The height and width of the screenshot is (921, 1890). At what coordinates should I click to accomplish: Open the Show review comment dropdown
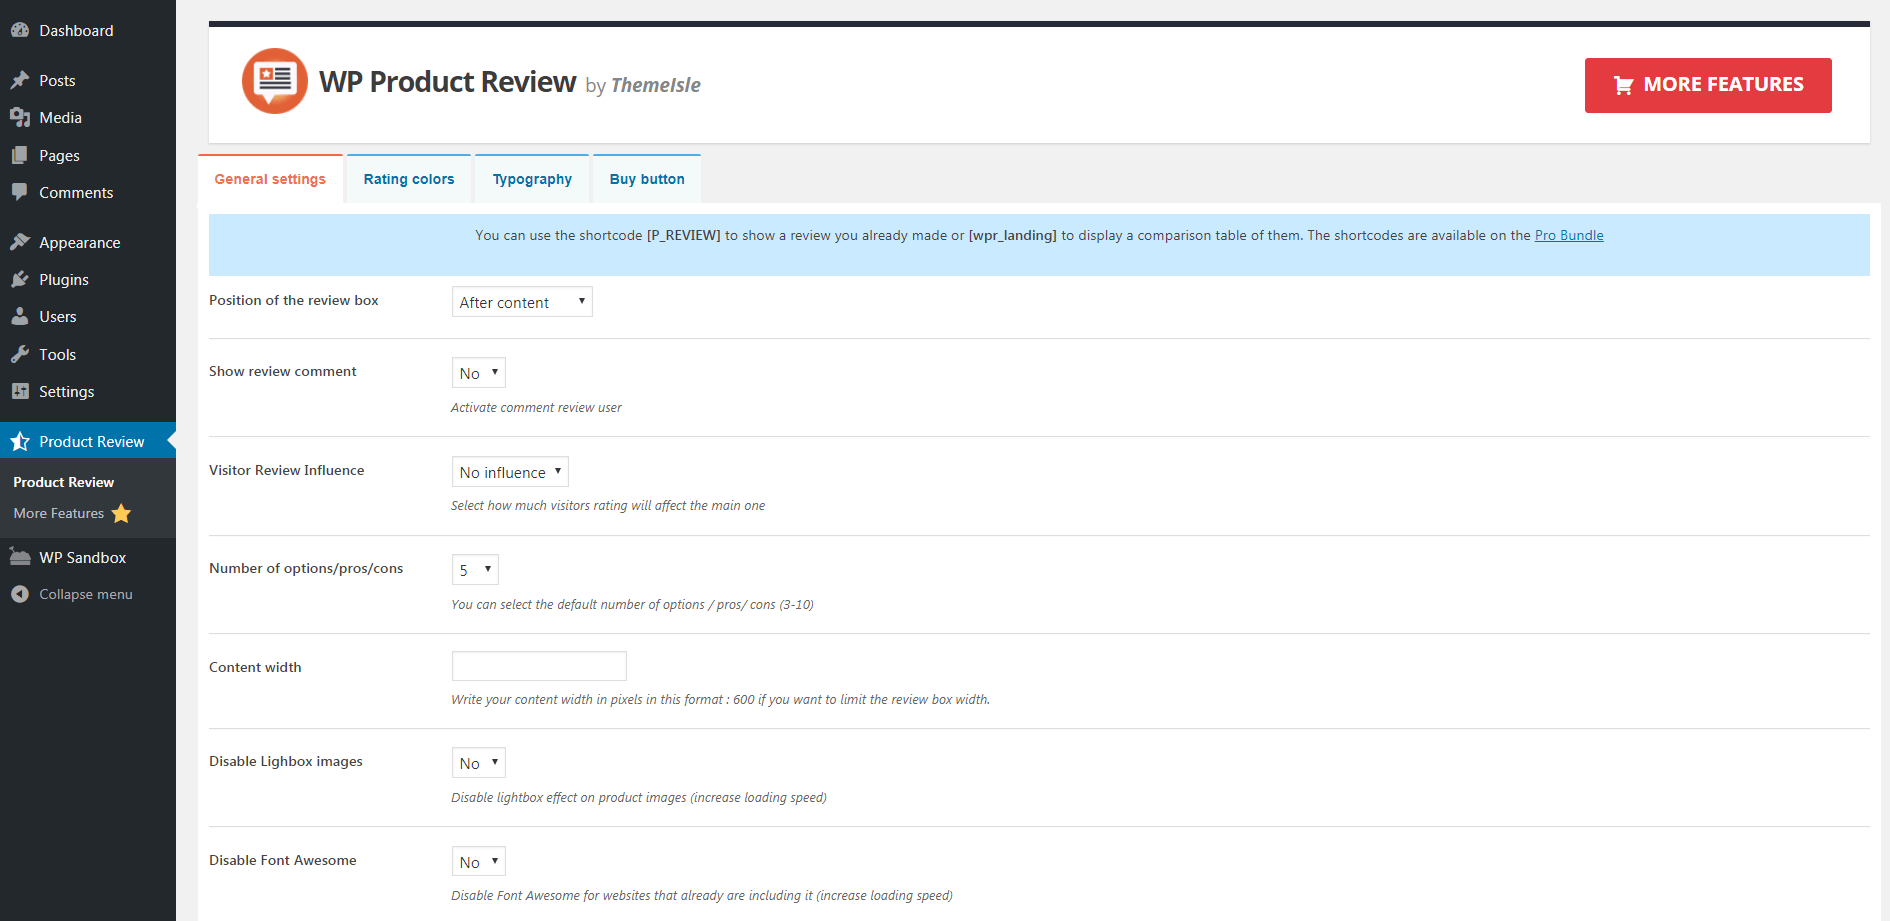point(479,373)
